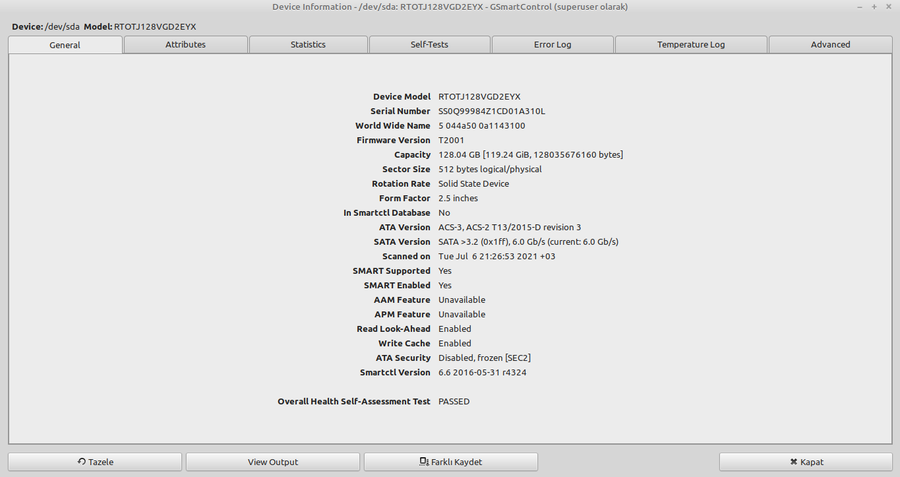Select form factor 2.5 inches
The height and width of the screenshot is (477, 900).
coord(458,198)
